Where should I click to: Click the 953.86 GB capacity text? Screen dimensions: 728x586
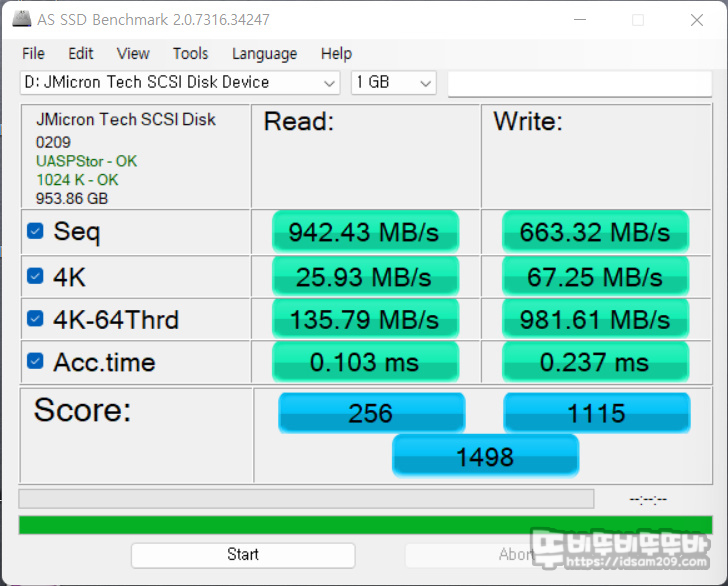tap(72, 198)
